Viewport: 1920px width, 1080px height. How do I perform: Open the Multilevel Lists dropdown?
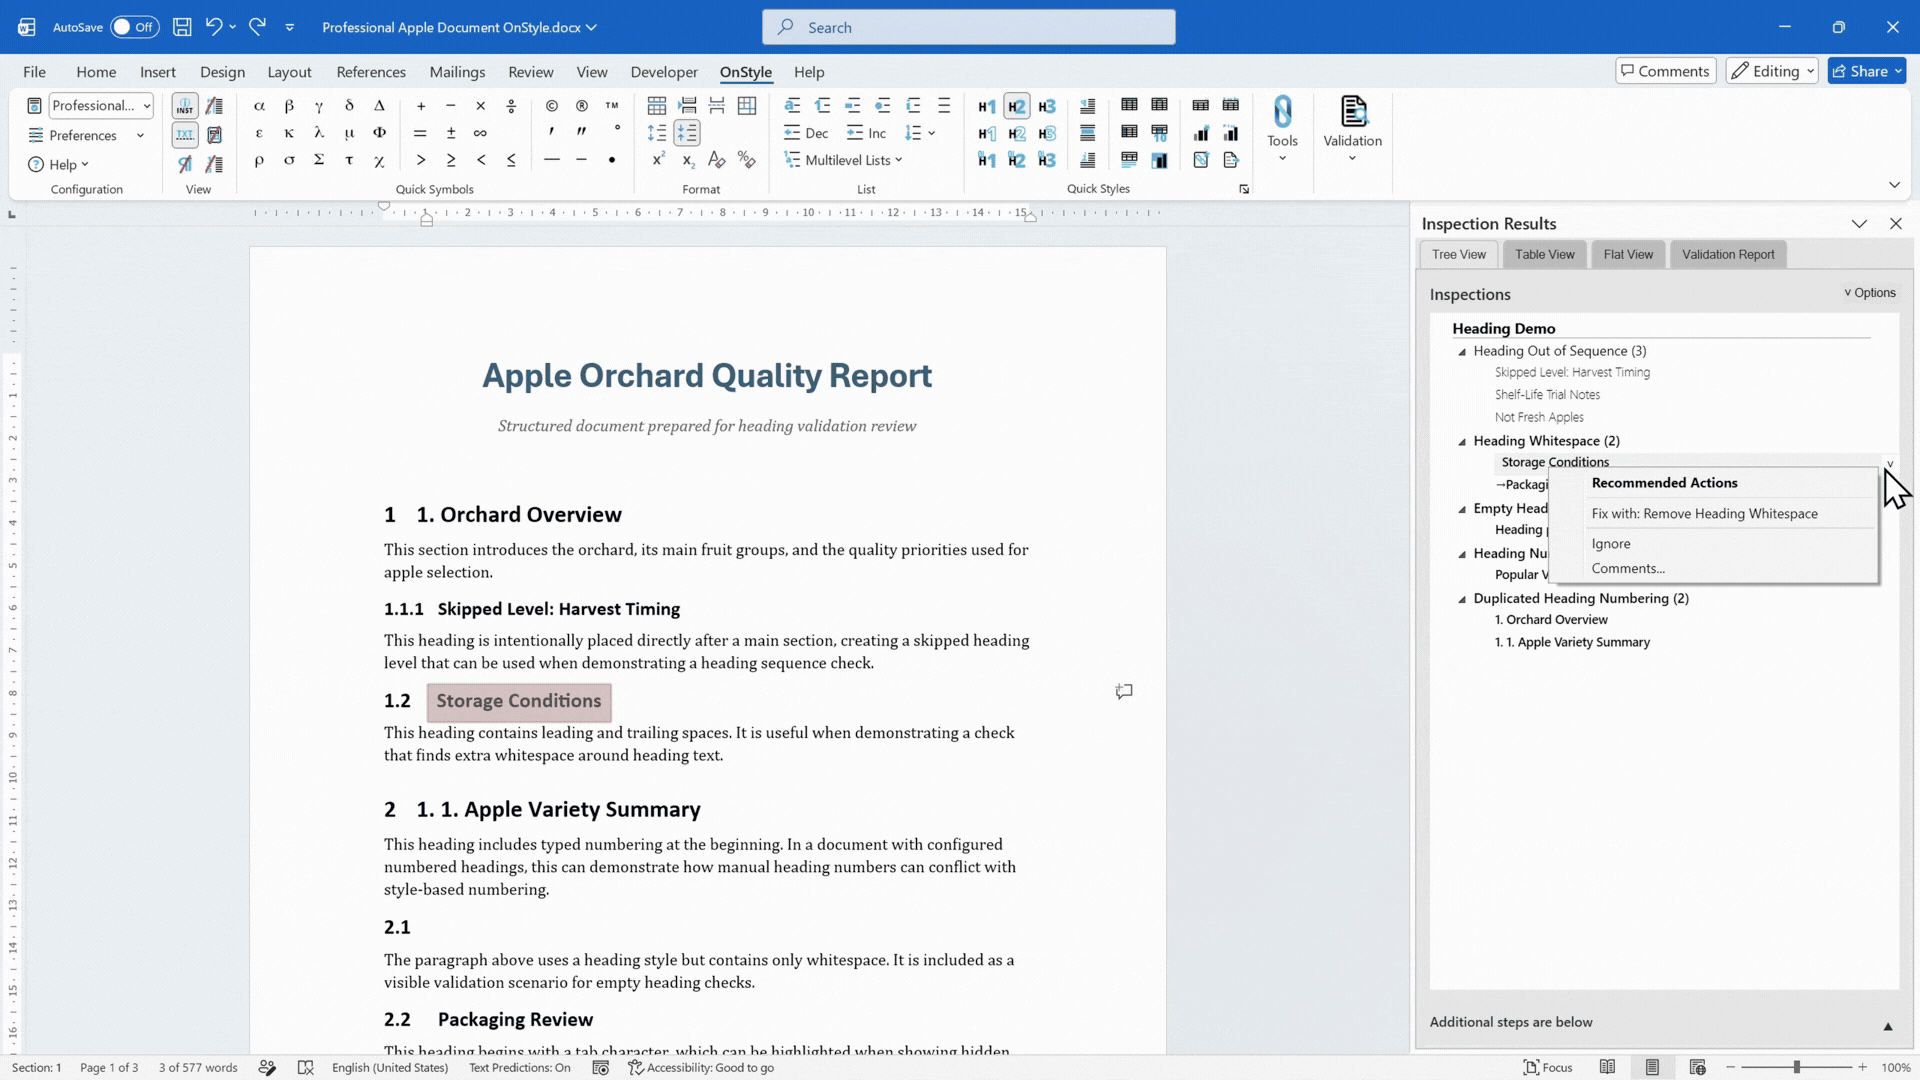[843, 160]
